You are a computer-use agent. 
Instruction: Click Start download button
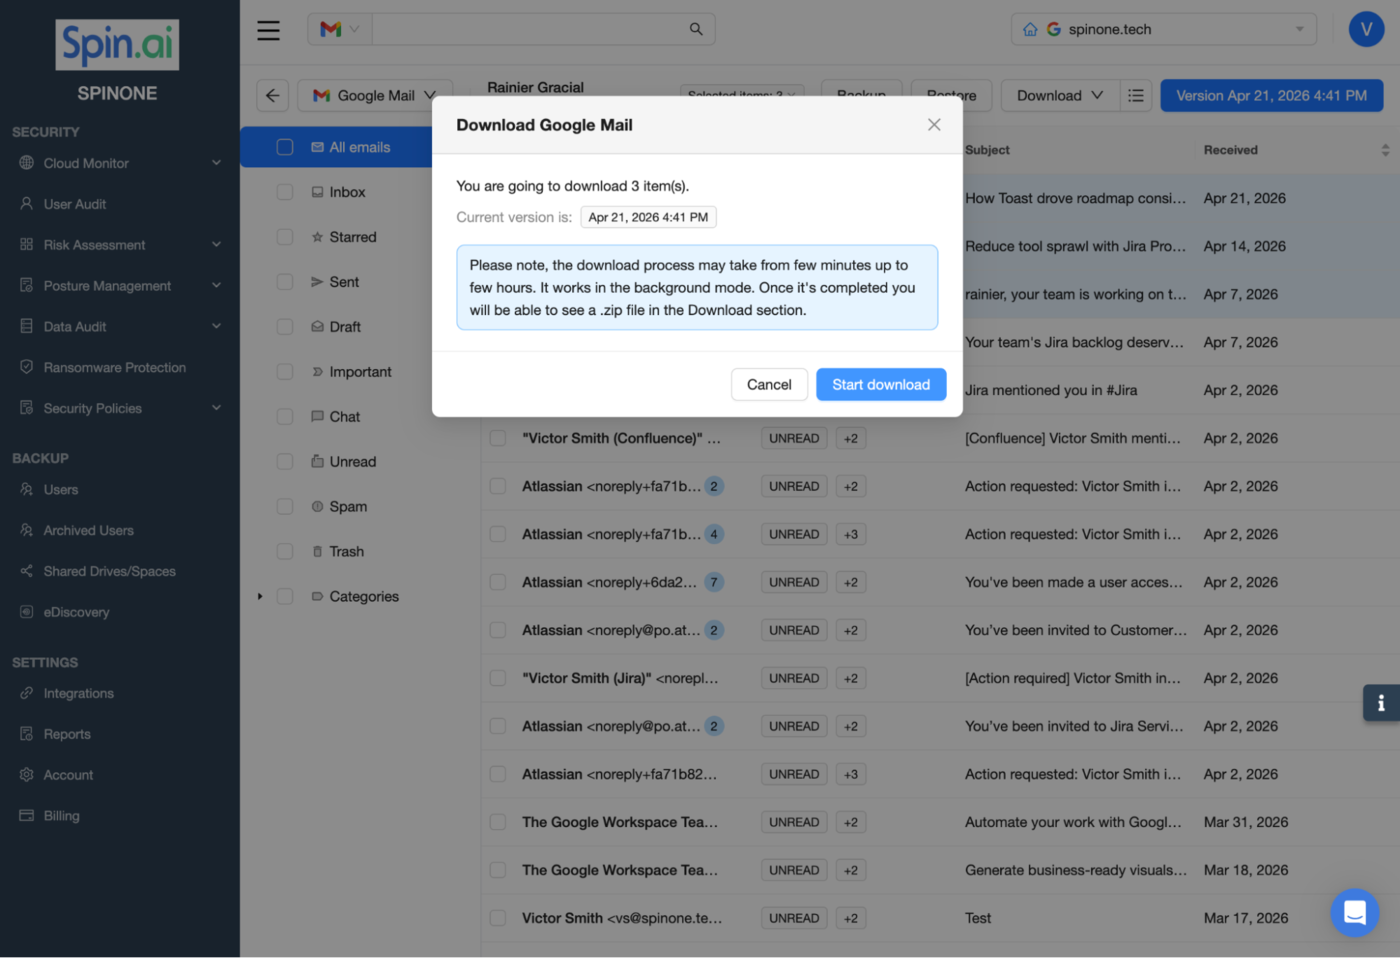[881, 384]
